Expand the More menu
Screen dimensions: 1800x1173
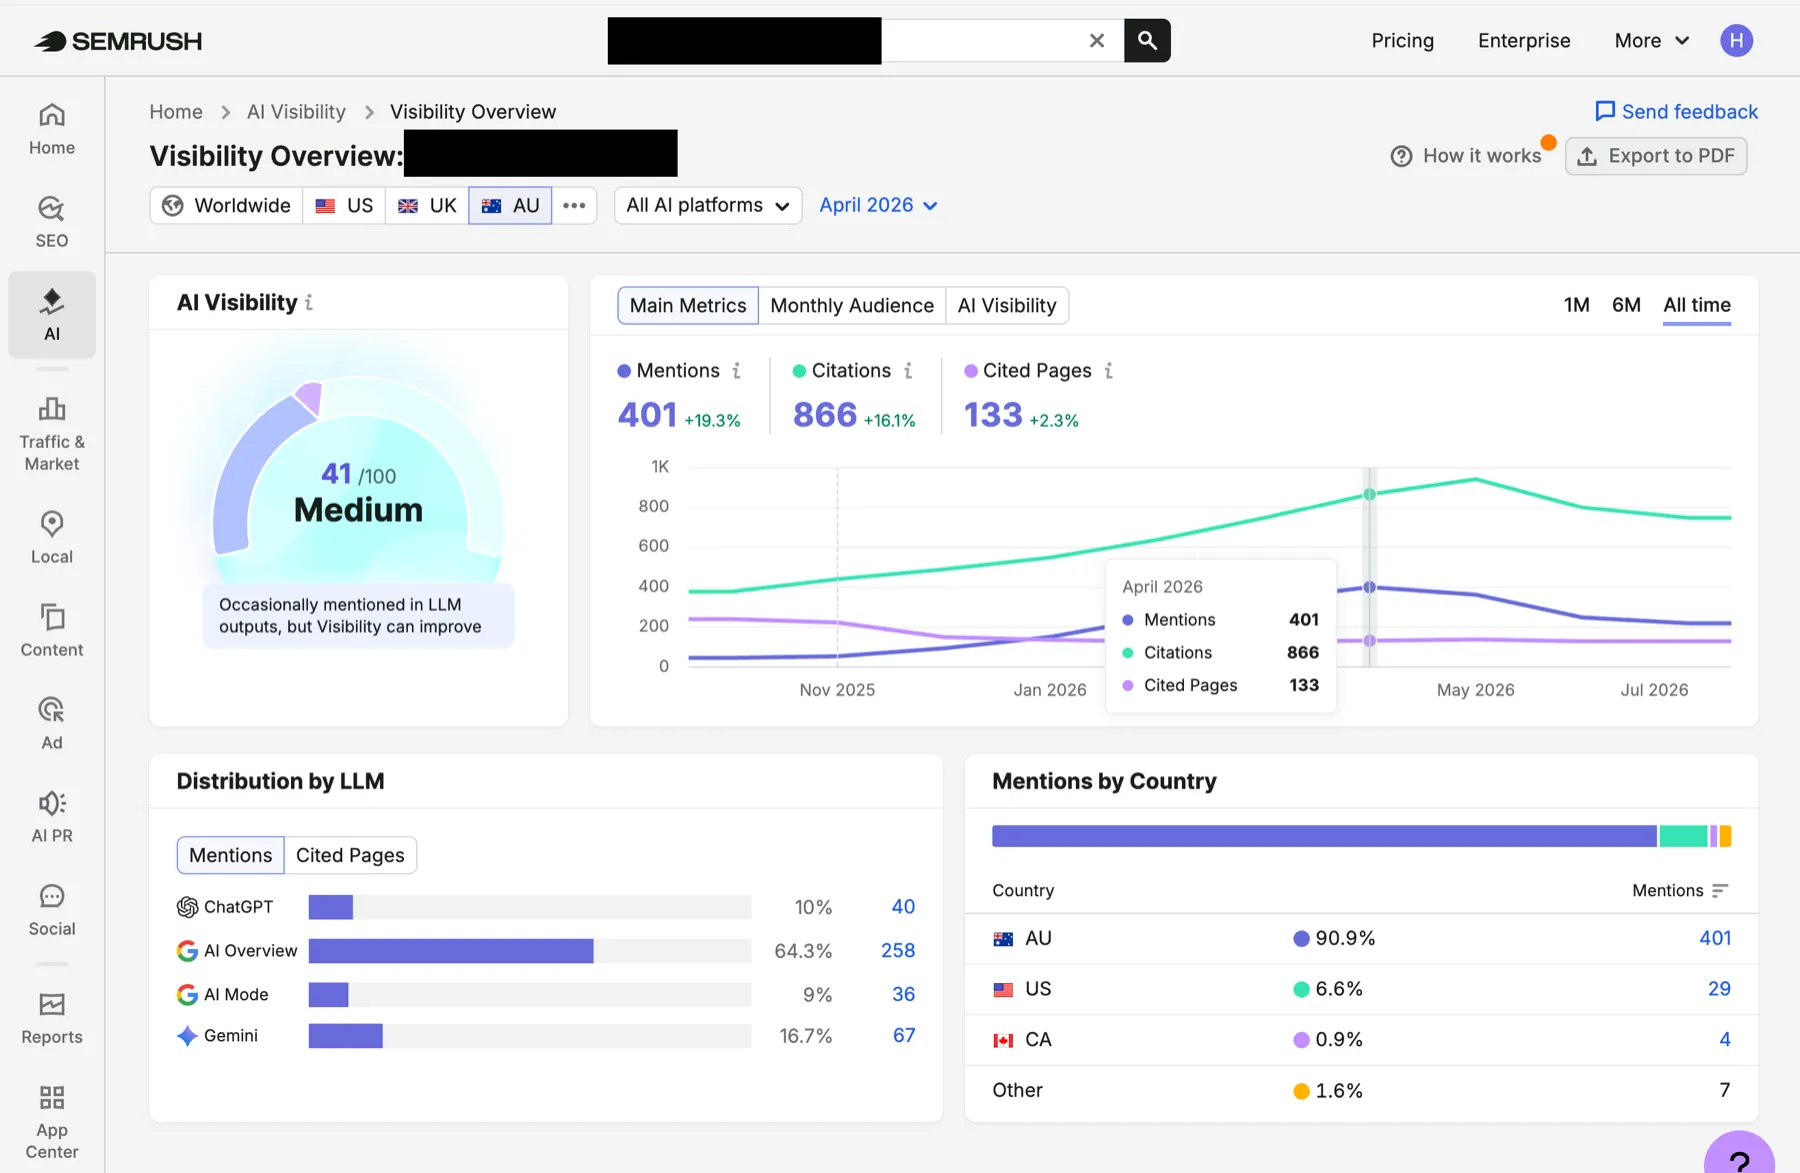(x=1652, y=41)
